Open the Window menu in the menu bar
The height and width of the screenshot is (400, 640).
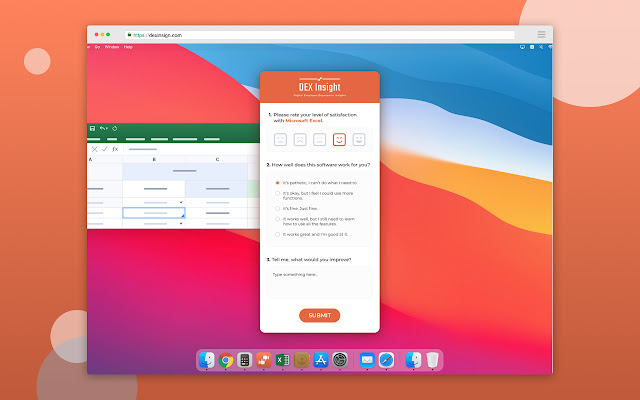coord(111,47)
